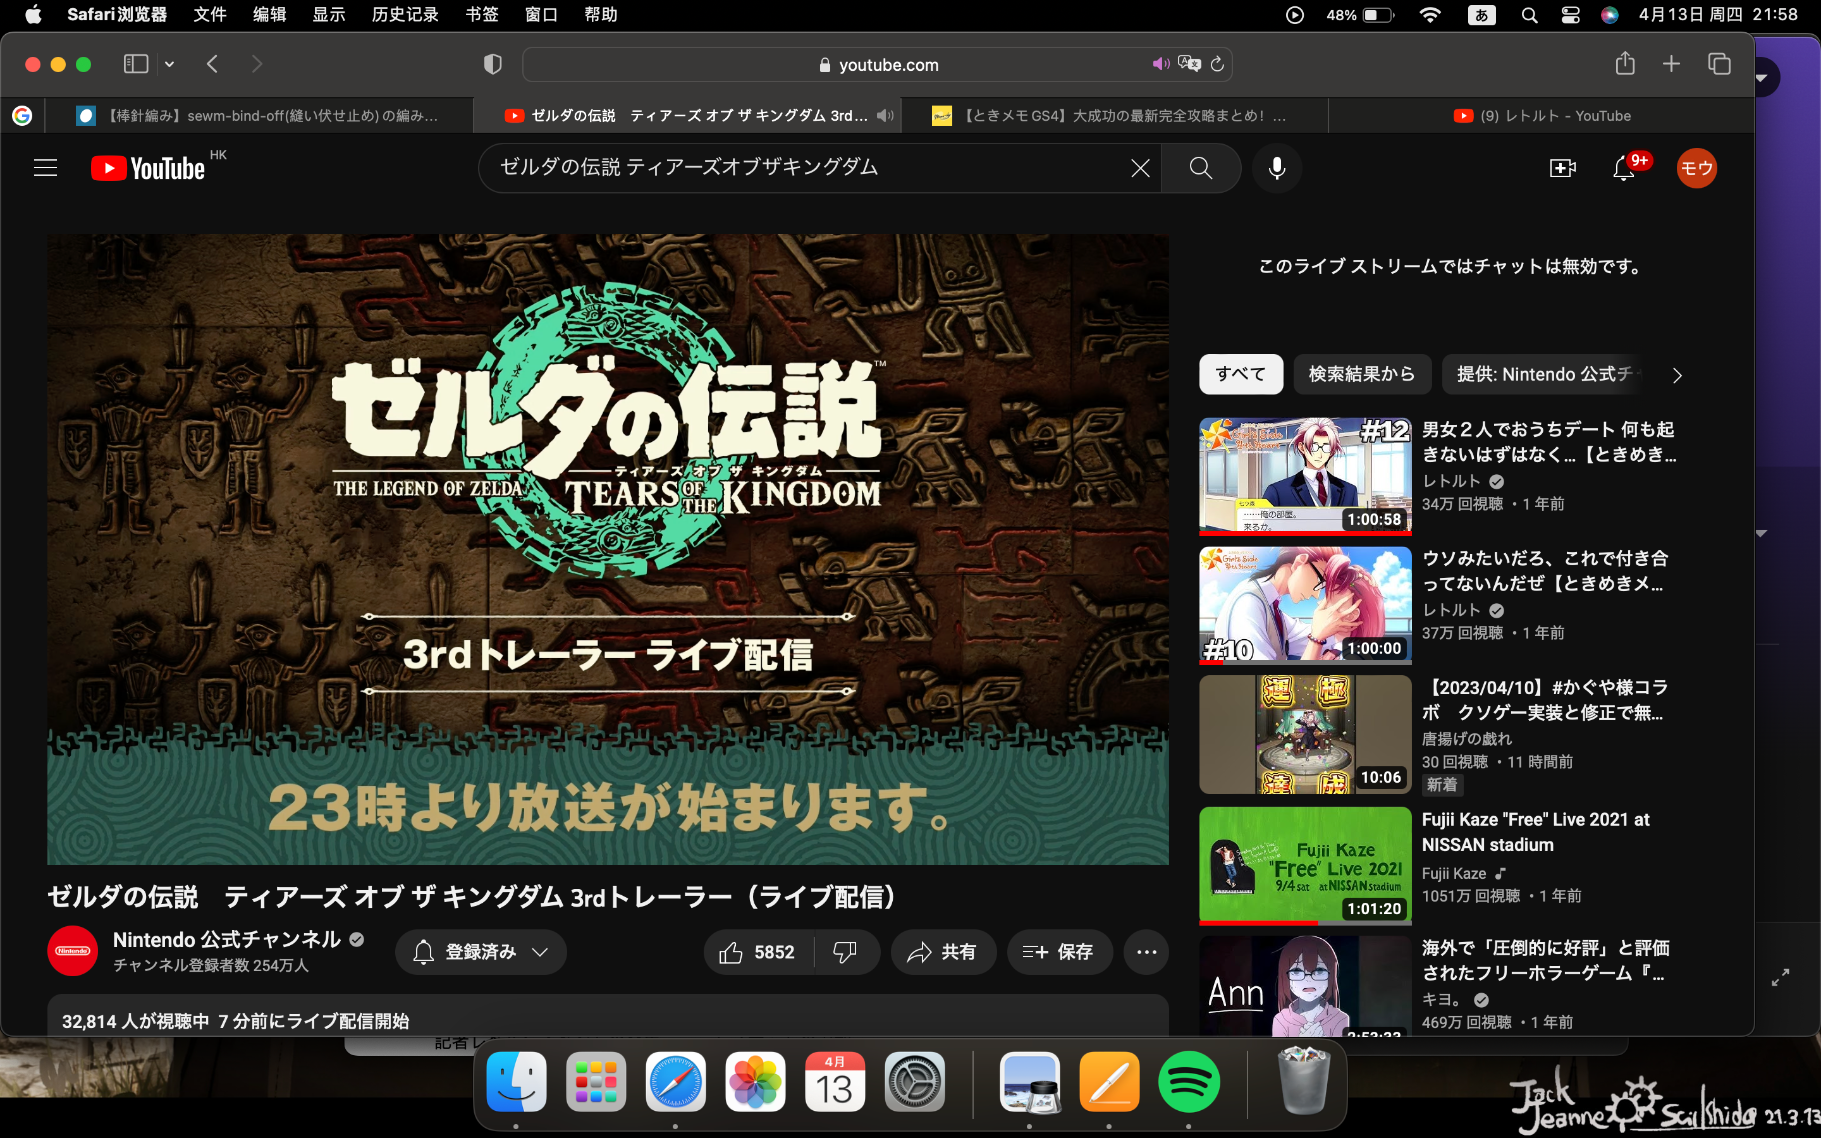Open 男女２人でおうちデート video title

(x=1549, y=442)
